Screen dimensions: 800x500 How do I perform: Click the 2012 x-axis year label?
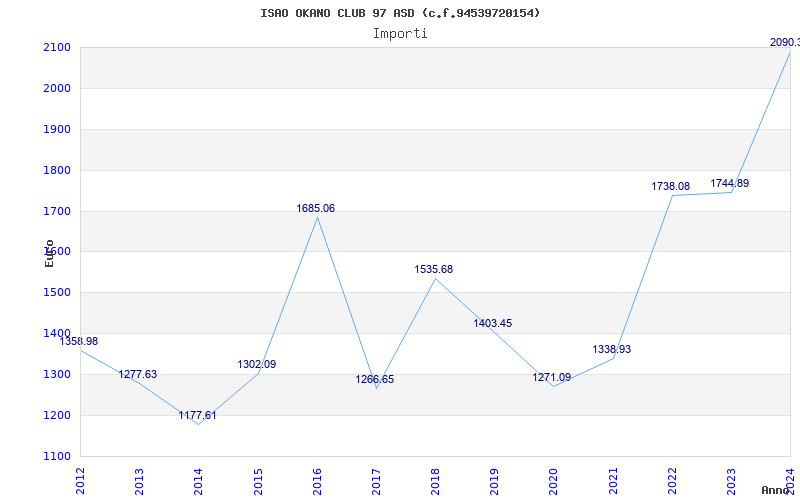tap(80, 481)
